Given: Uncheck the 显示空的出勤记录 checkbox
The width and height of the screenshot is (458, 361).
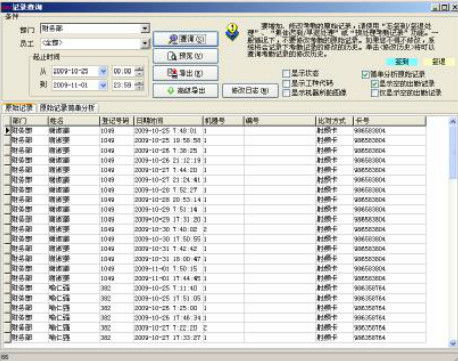Looking at the screenshot, I should click(375, 84).
